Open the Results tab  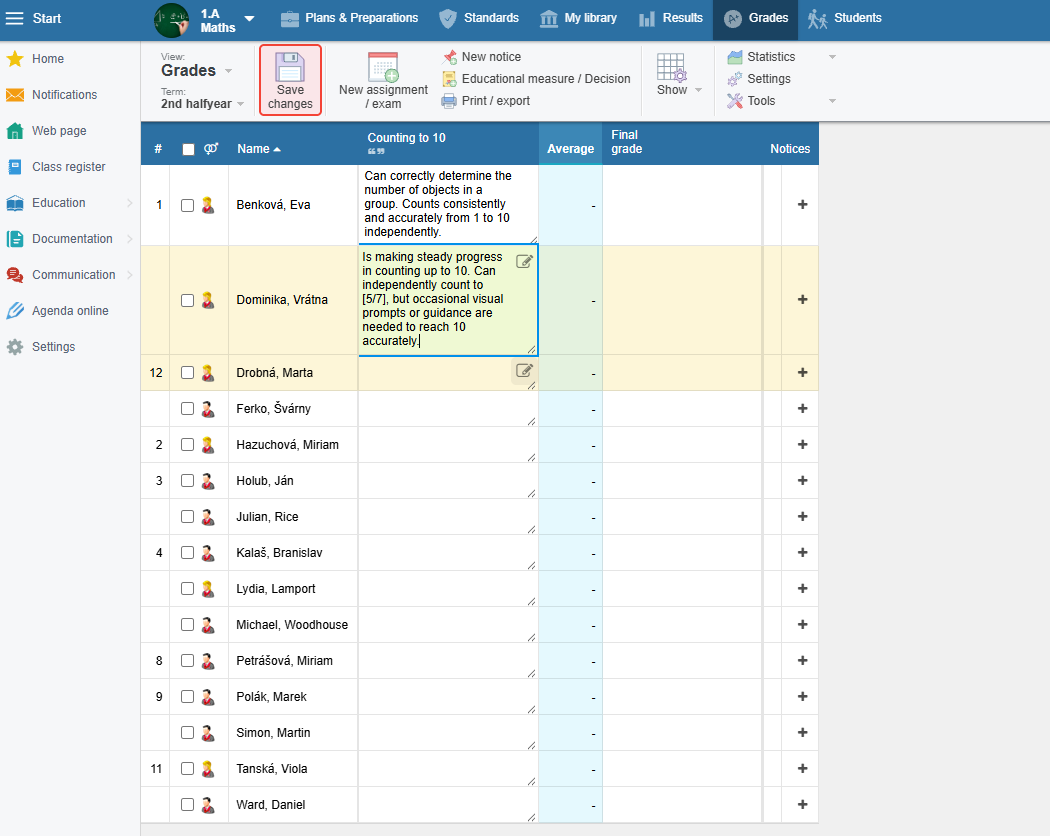(x=671, y=19)
